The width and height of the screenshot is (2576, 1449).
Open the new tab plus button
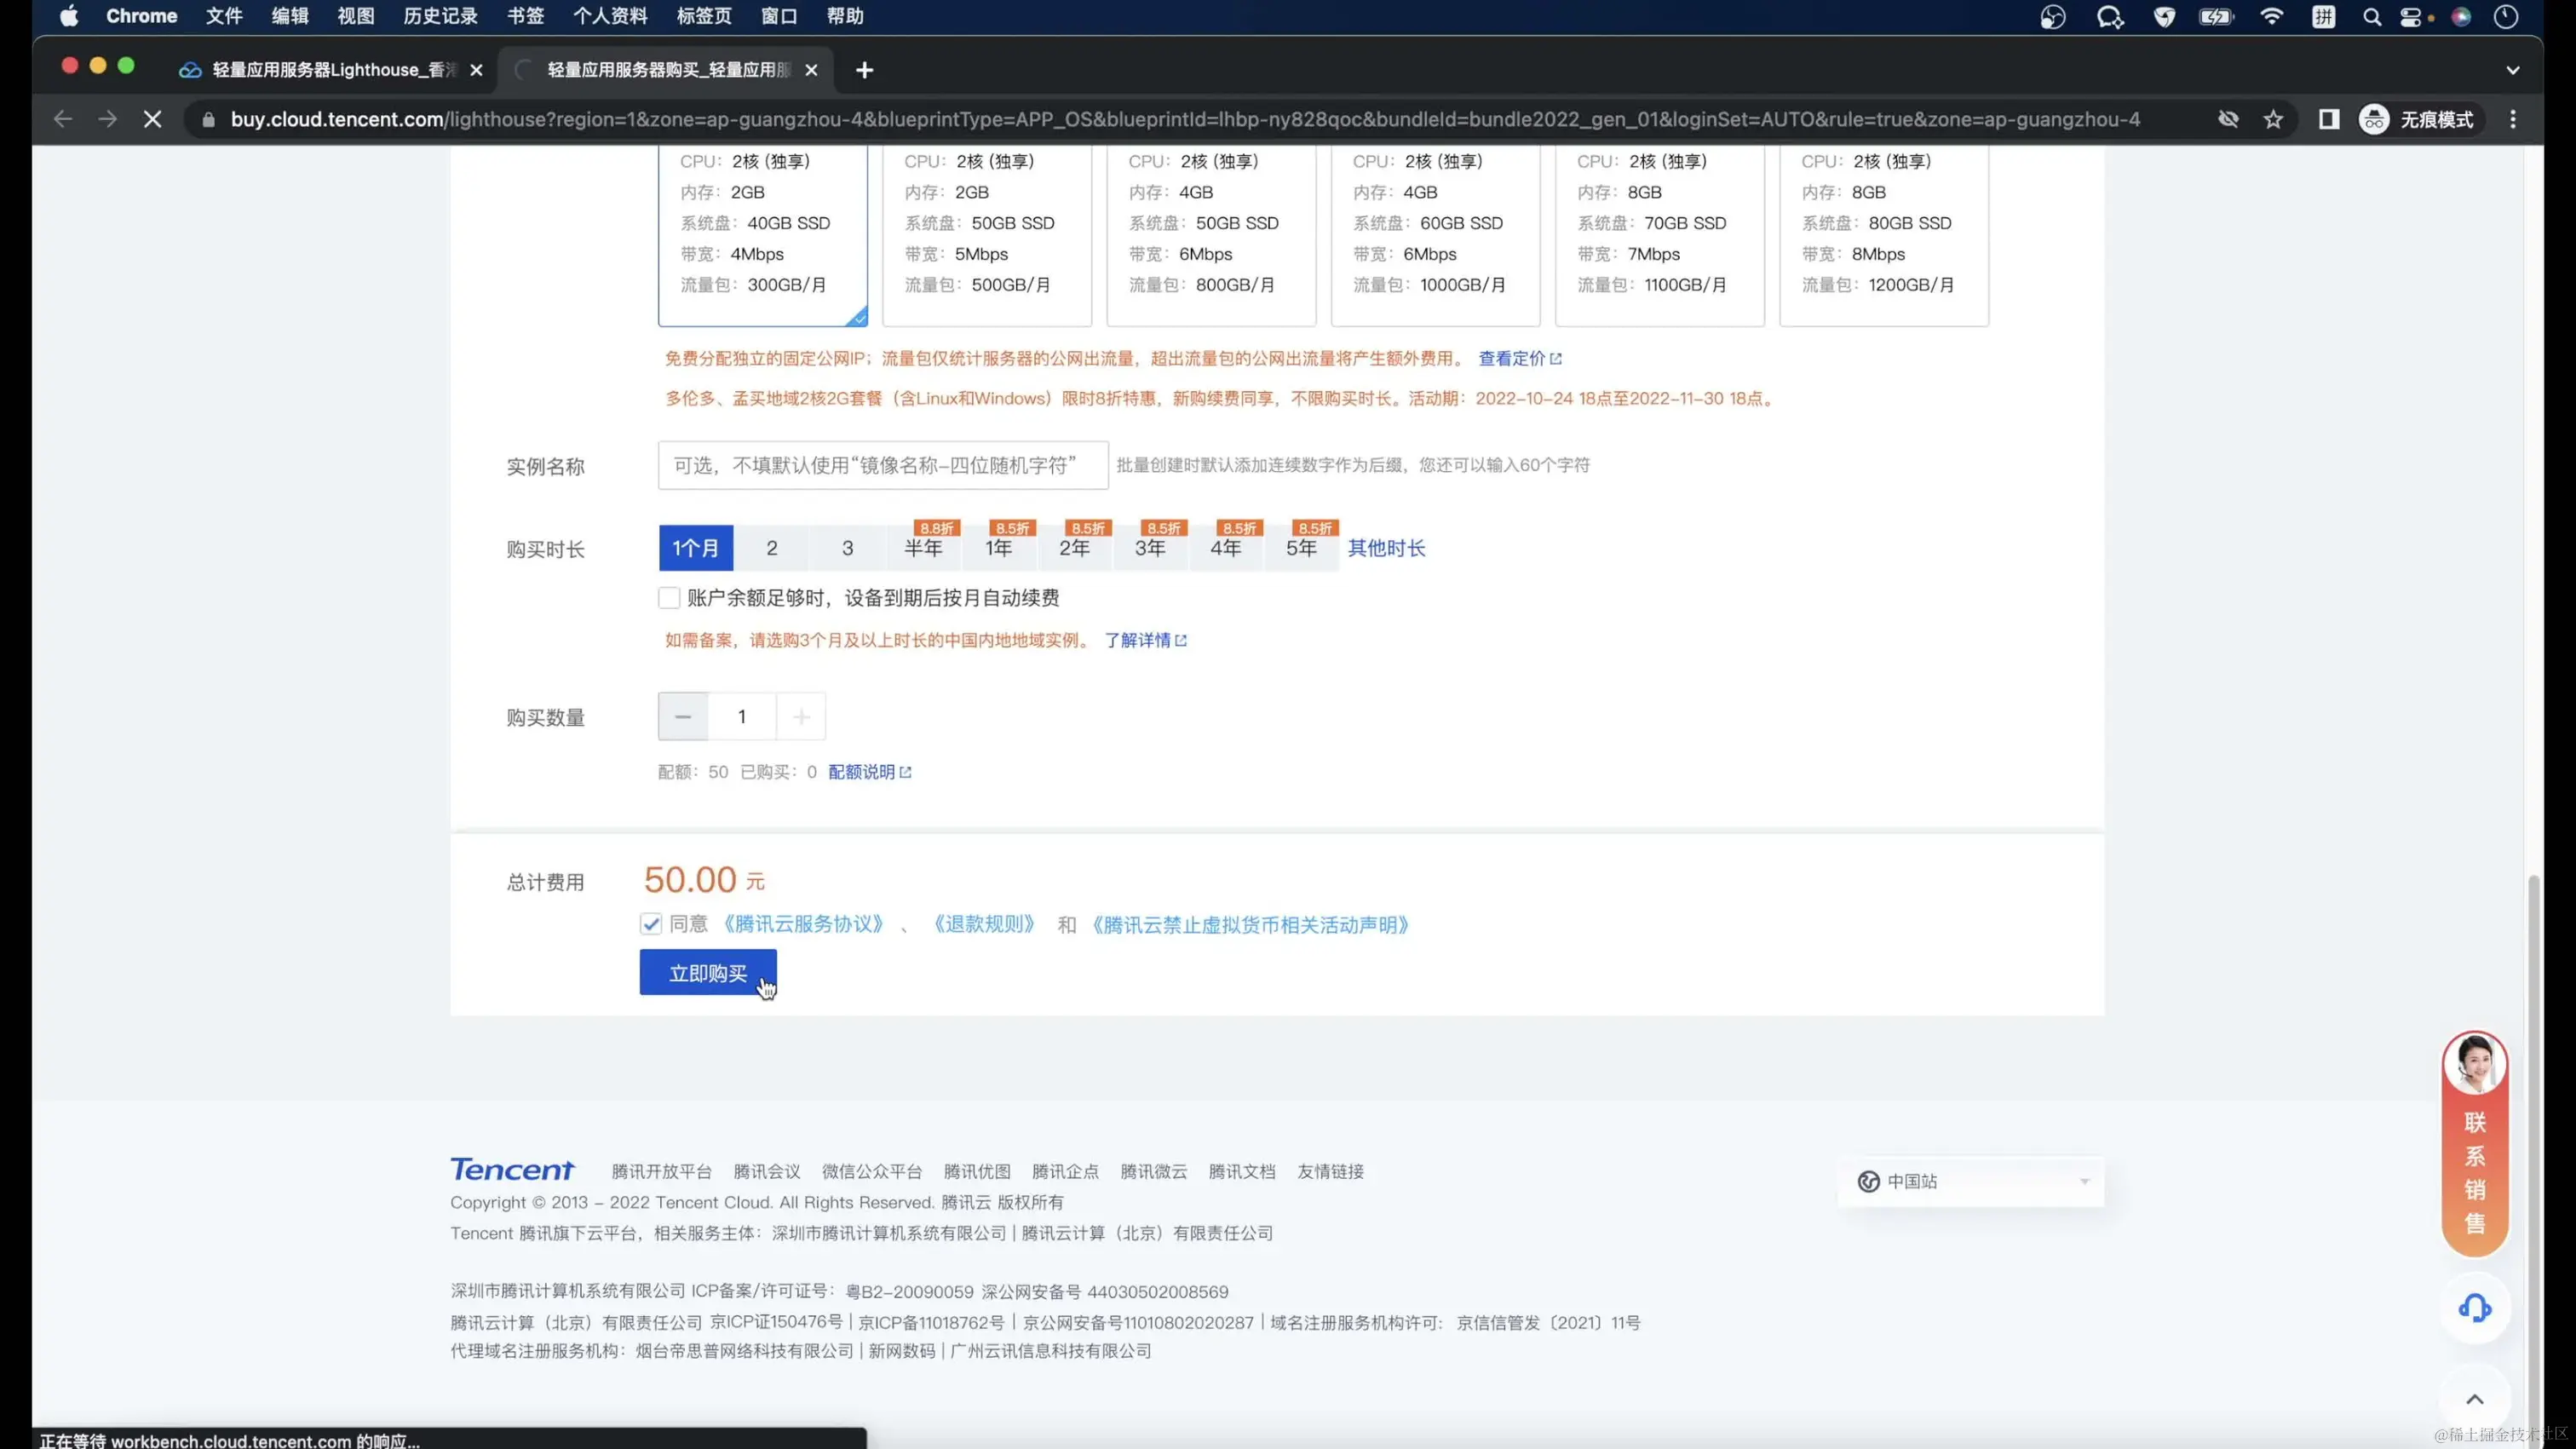[864, 70]
